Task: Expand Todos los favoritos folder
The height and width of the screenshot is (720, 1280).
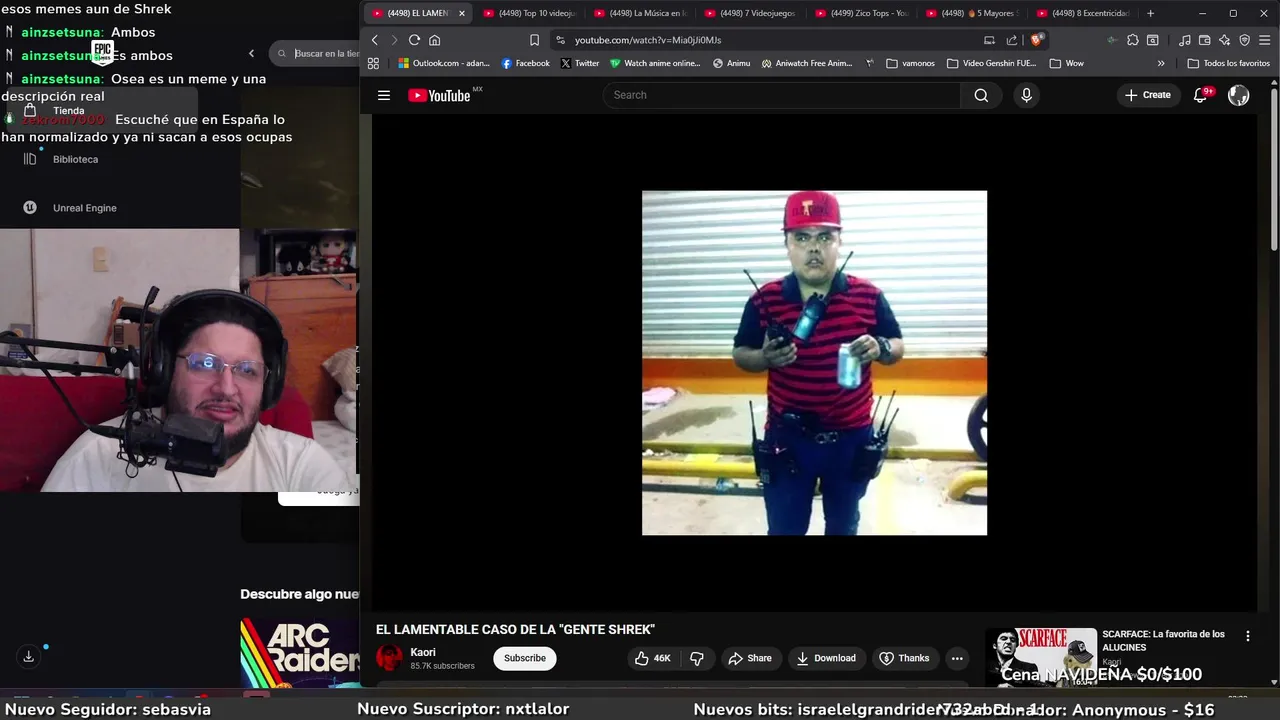Action: click(x=1229, y=63)
